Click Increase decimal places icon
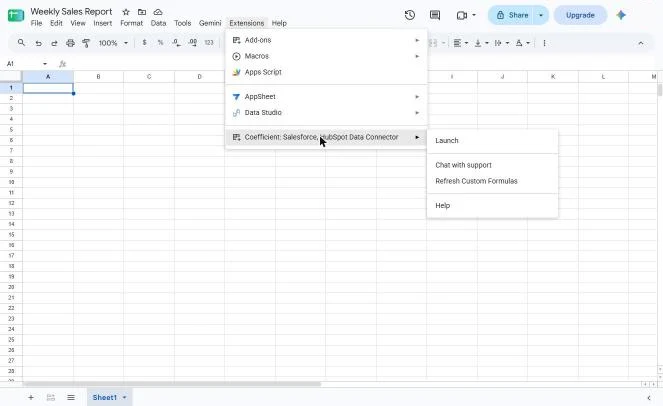The width and height of the screenshot is (663, 406). point(192,43)
